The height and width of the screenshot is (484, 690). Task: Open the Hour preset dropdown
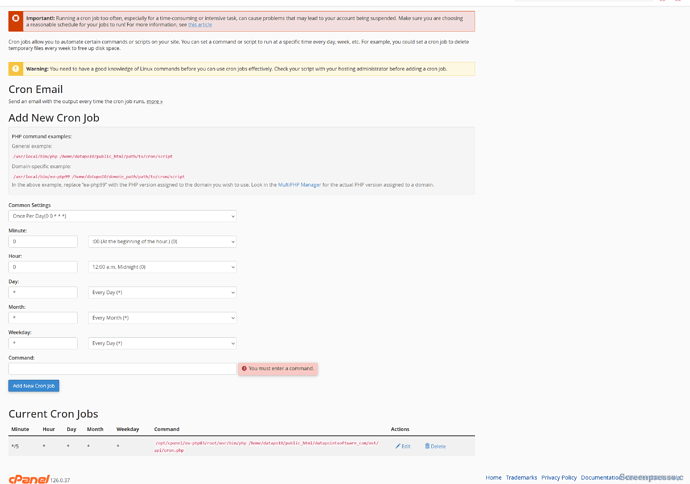[x=162, y=267]
